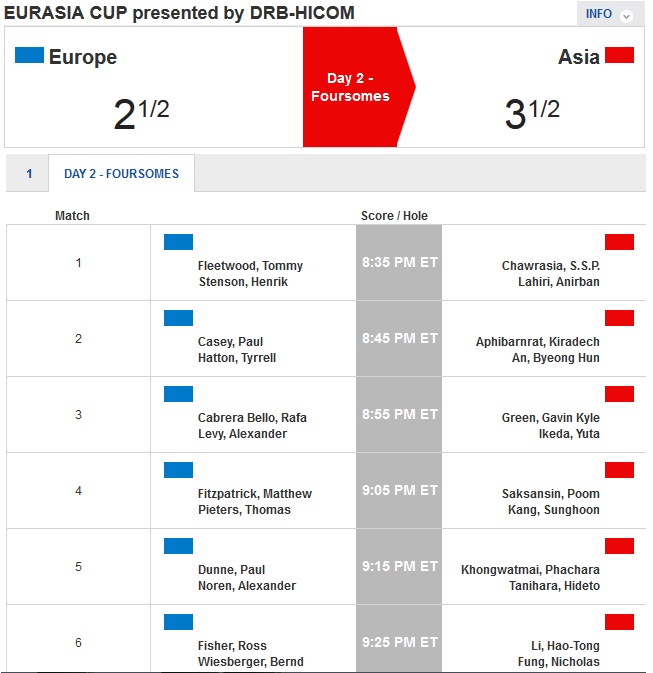Select player Fleetwood, Tommy

click(250, 266)
